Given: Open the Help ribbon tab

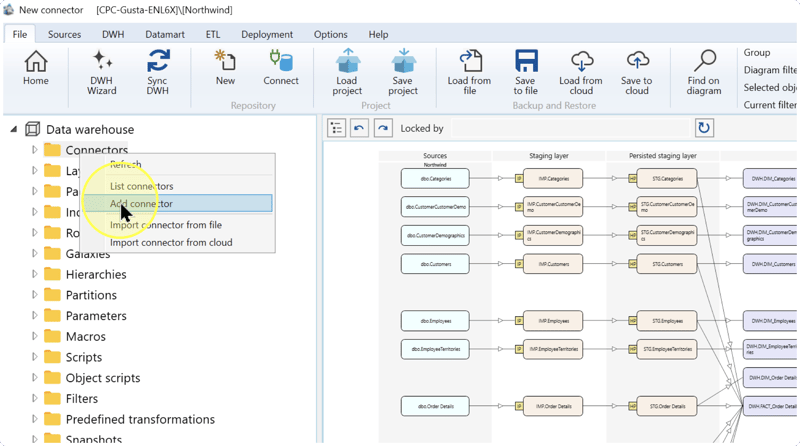Looking at the screenshot, I should [x=378, y=34].
